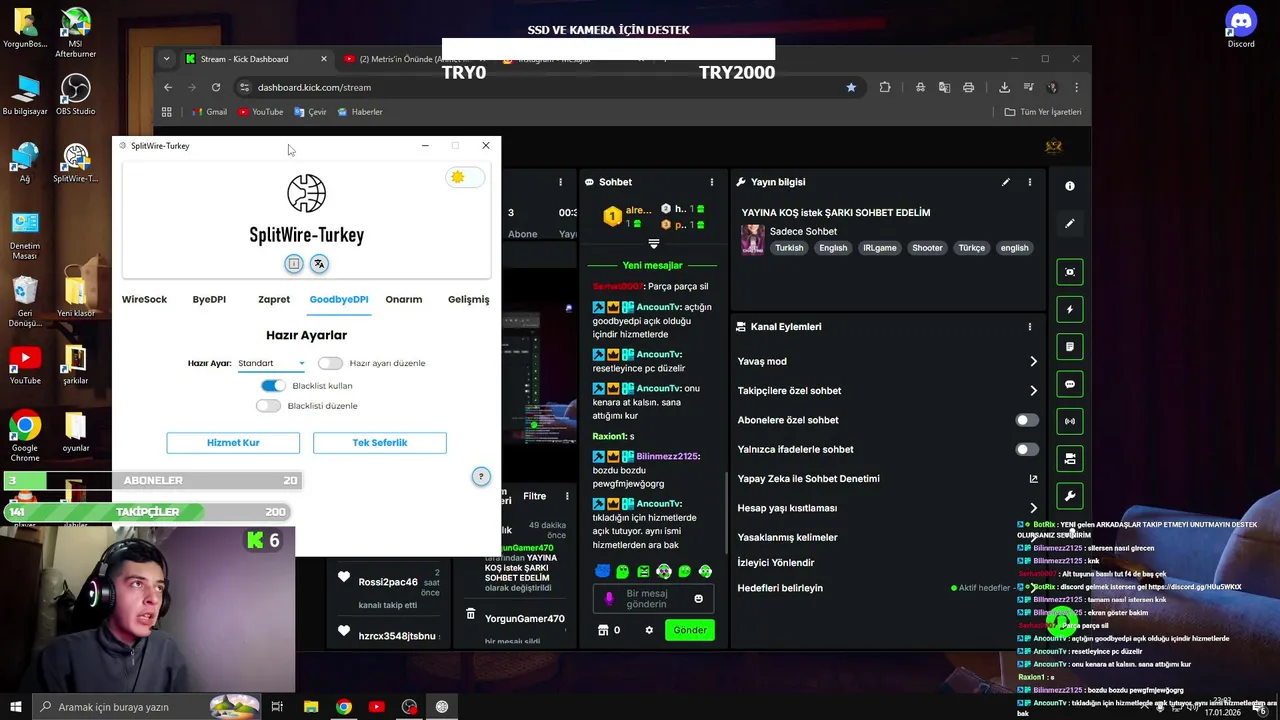
Task: Collapse the chat leaderboard arrow
Action: coord(654,244)
